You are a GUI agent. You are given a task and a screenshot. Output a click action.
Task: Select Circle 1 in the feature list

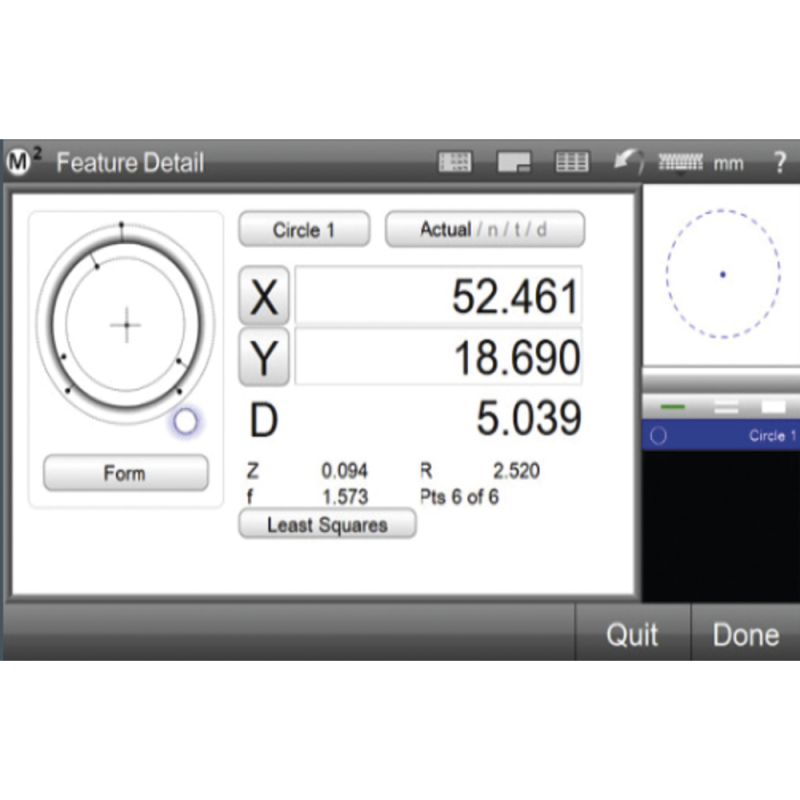[x=740, y=436]
